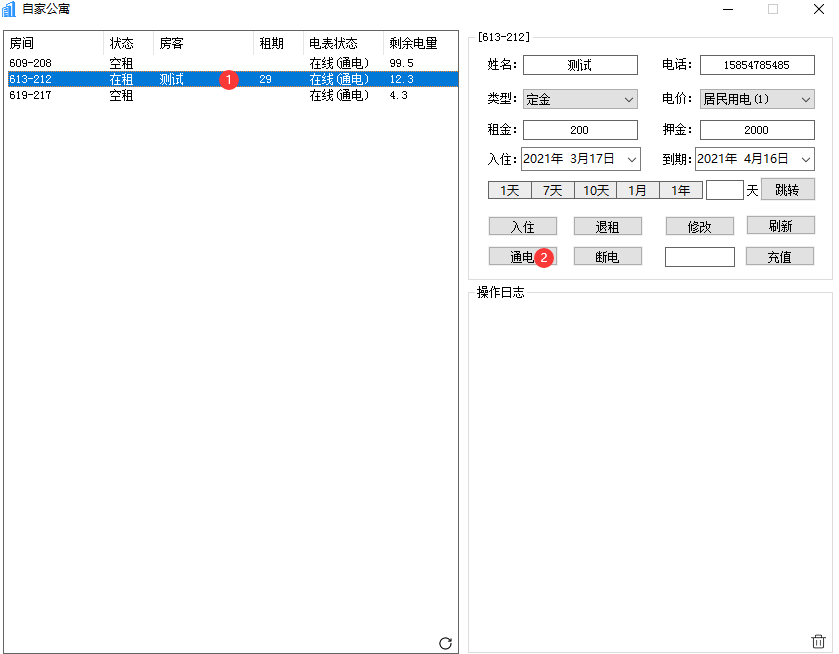Select the 1月 duration button
Viewport: 839px width, 654px height.
pyautogui.click(x=638, y=190)
